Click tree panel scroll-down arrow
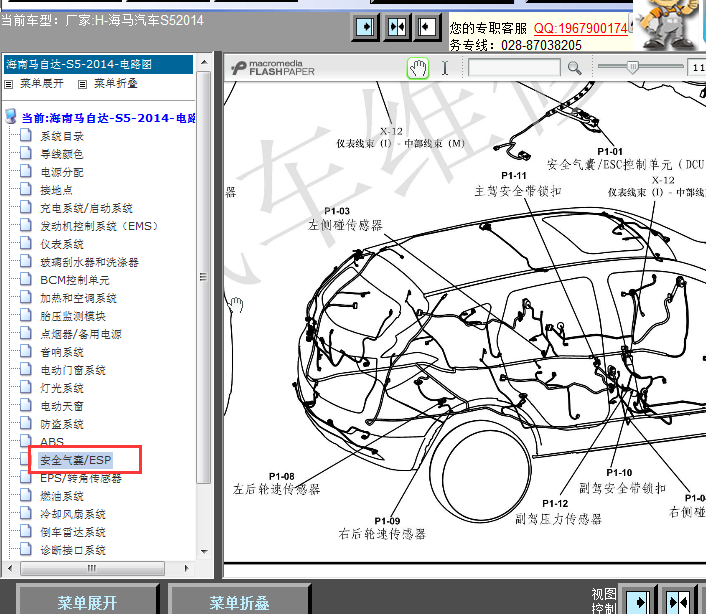The height and width of the screenshot is (614, 706). pyautogui.click(x=204, y=551)
